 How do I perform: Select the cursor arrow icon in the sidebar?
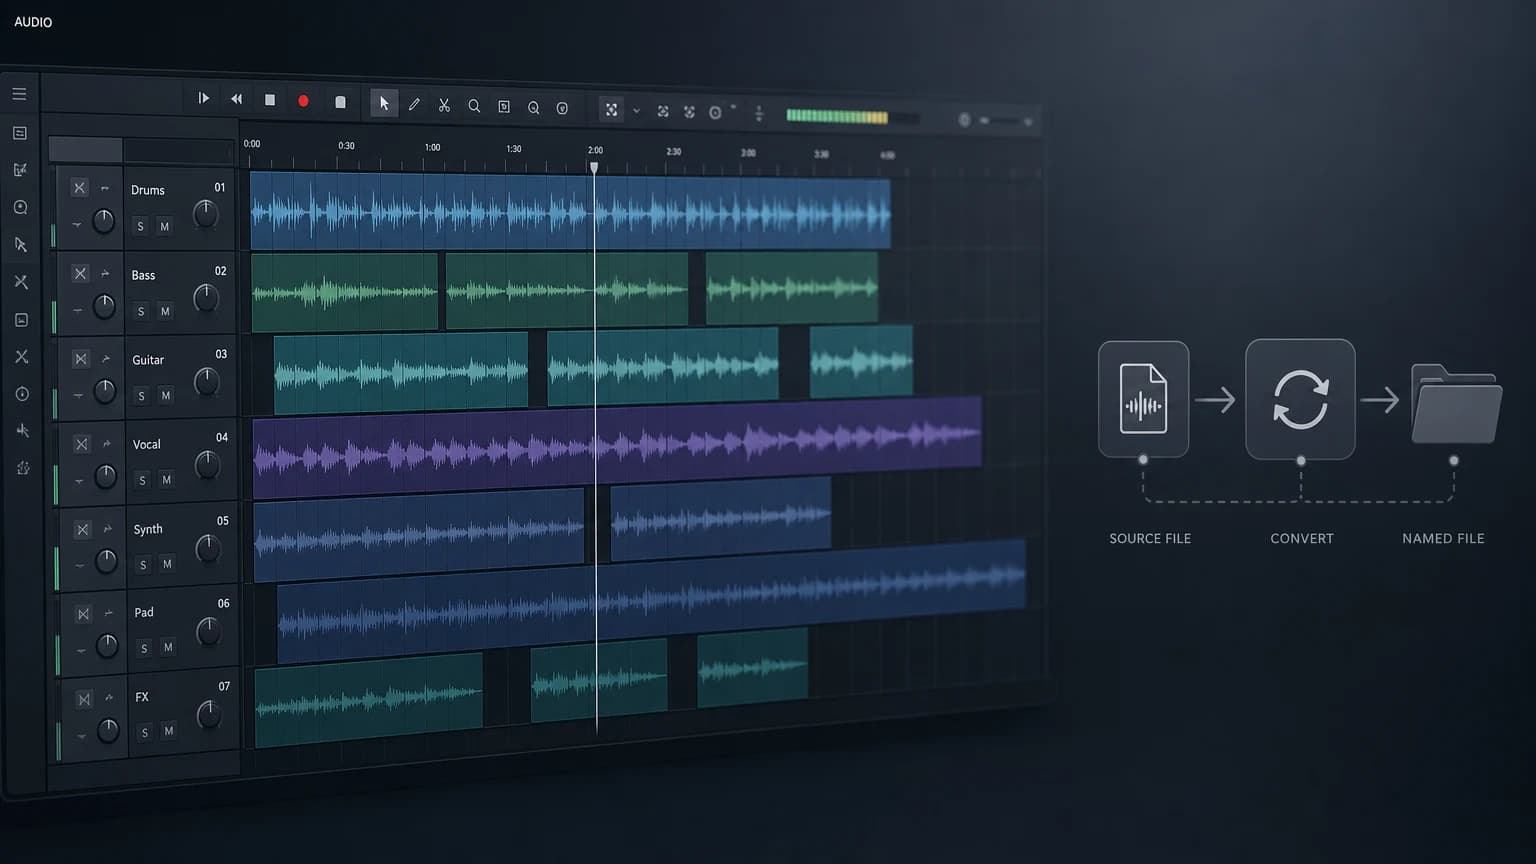(21, 245)
